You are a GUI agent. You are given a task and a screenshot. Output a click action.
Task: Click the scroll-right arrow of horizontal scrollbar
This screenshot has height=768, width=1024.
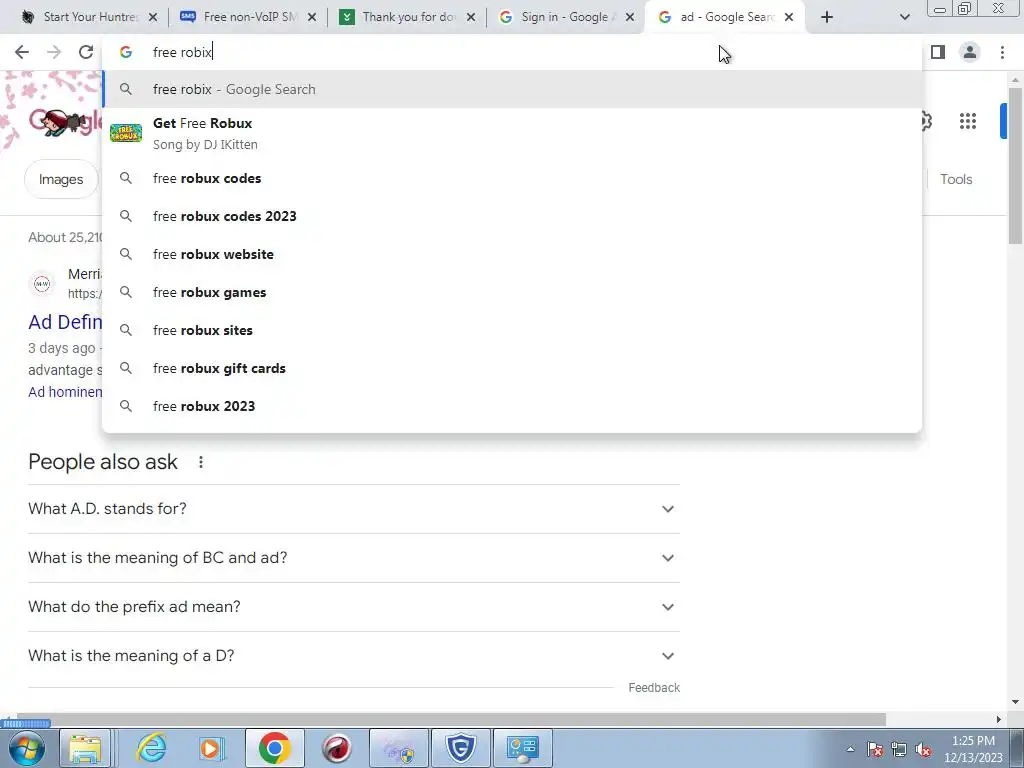coord(998,719)
